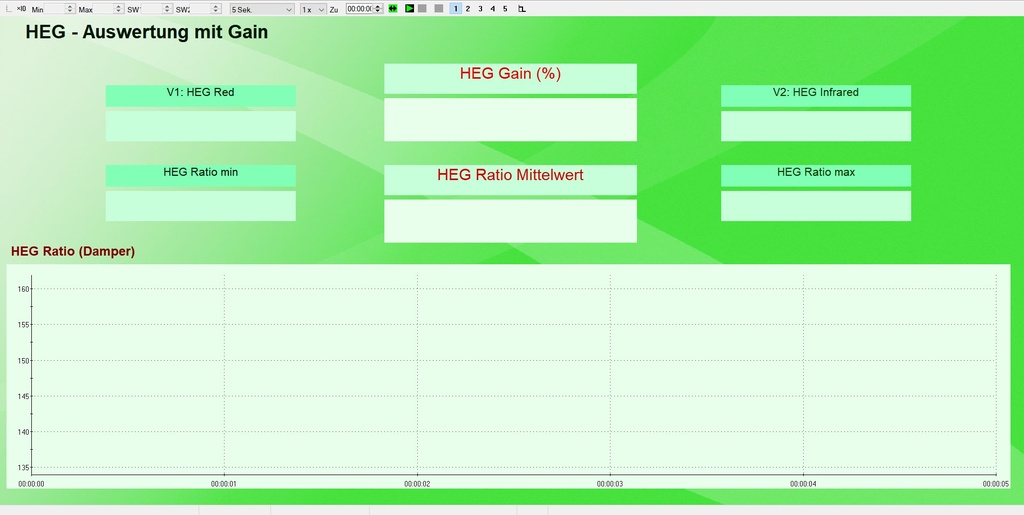Click the 'HEG Gain (%)' header

point(510,78)
